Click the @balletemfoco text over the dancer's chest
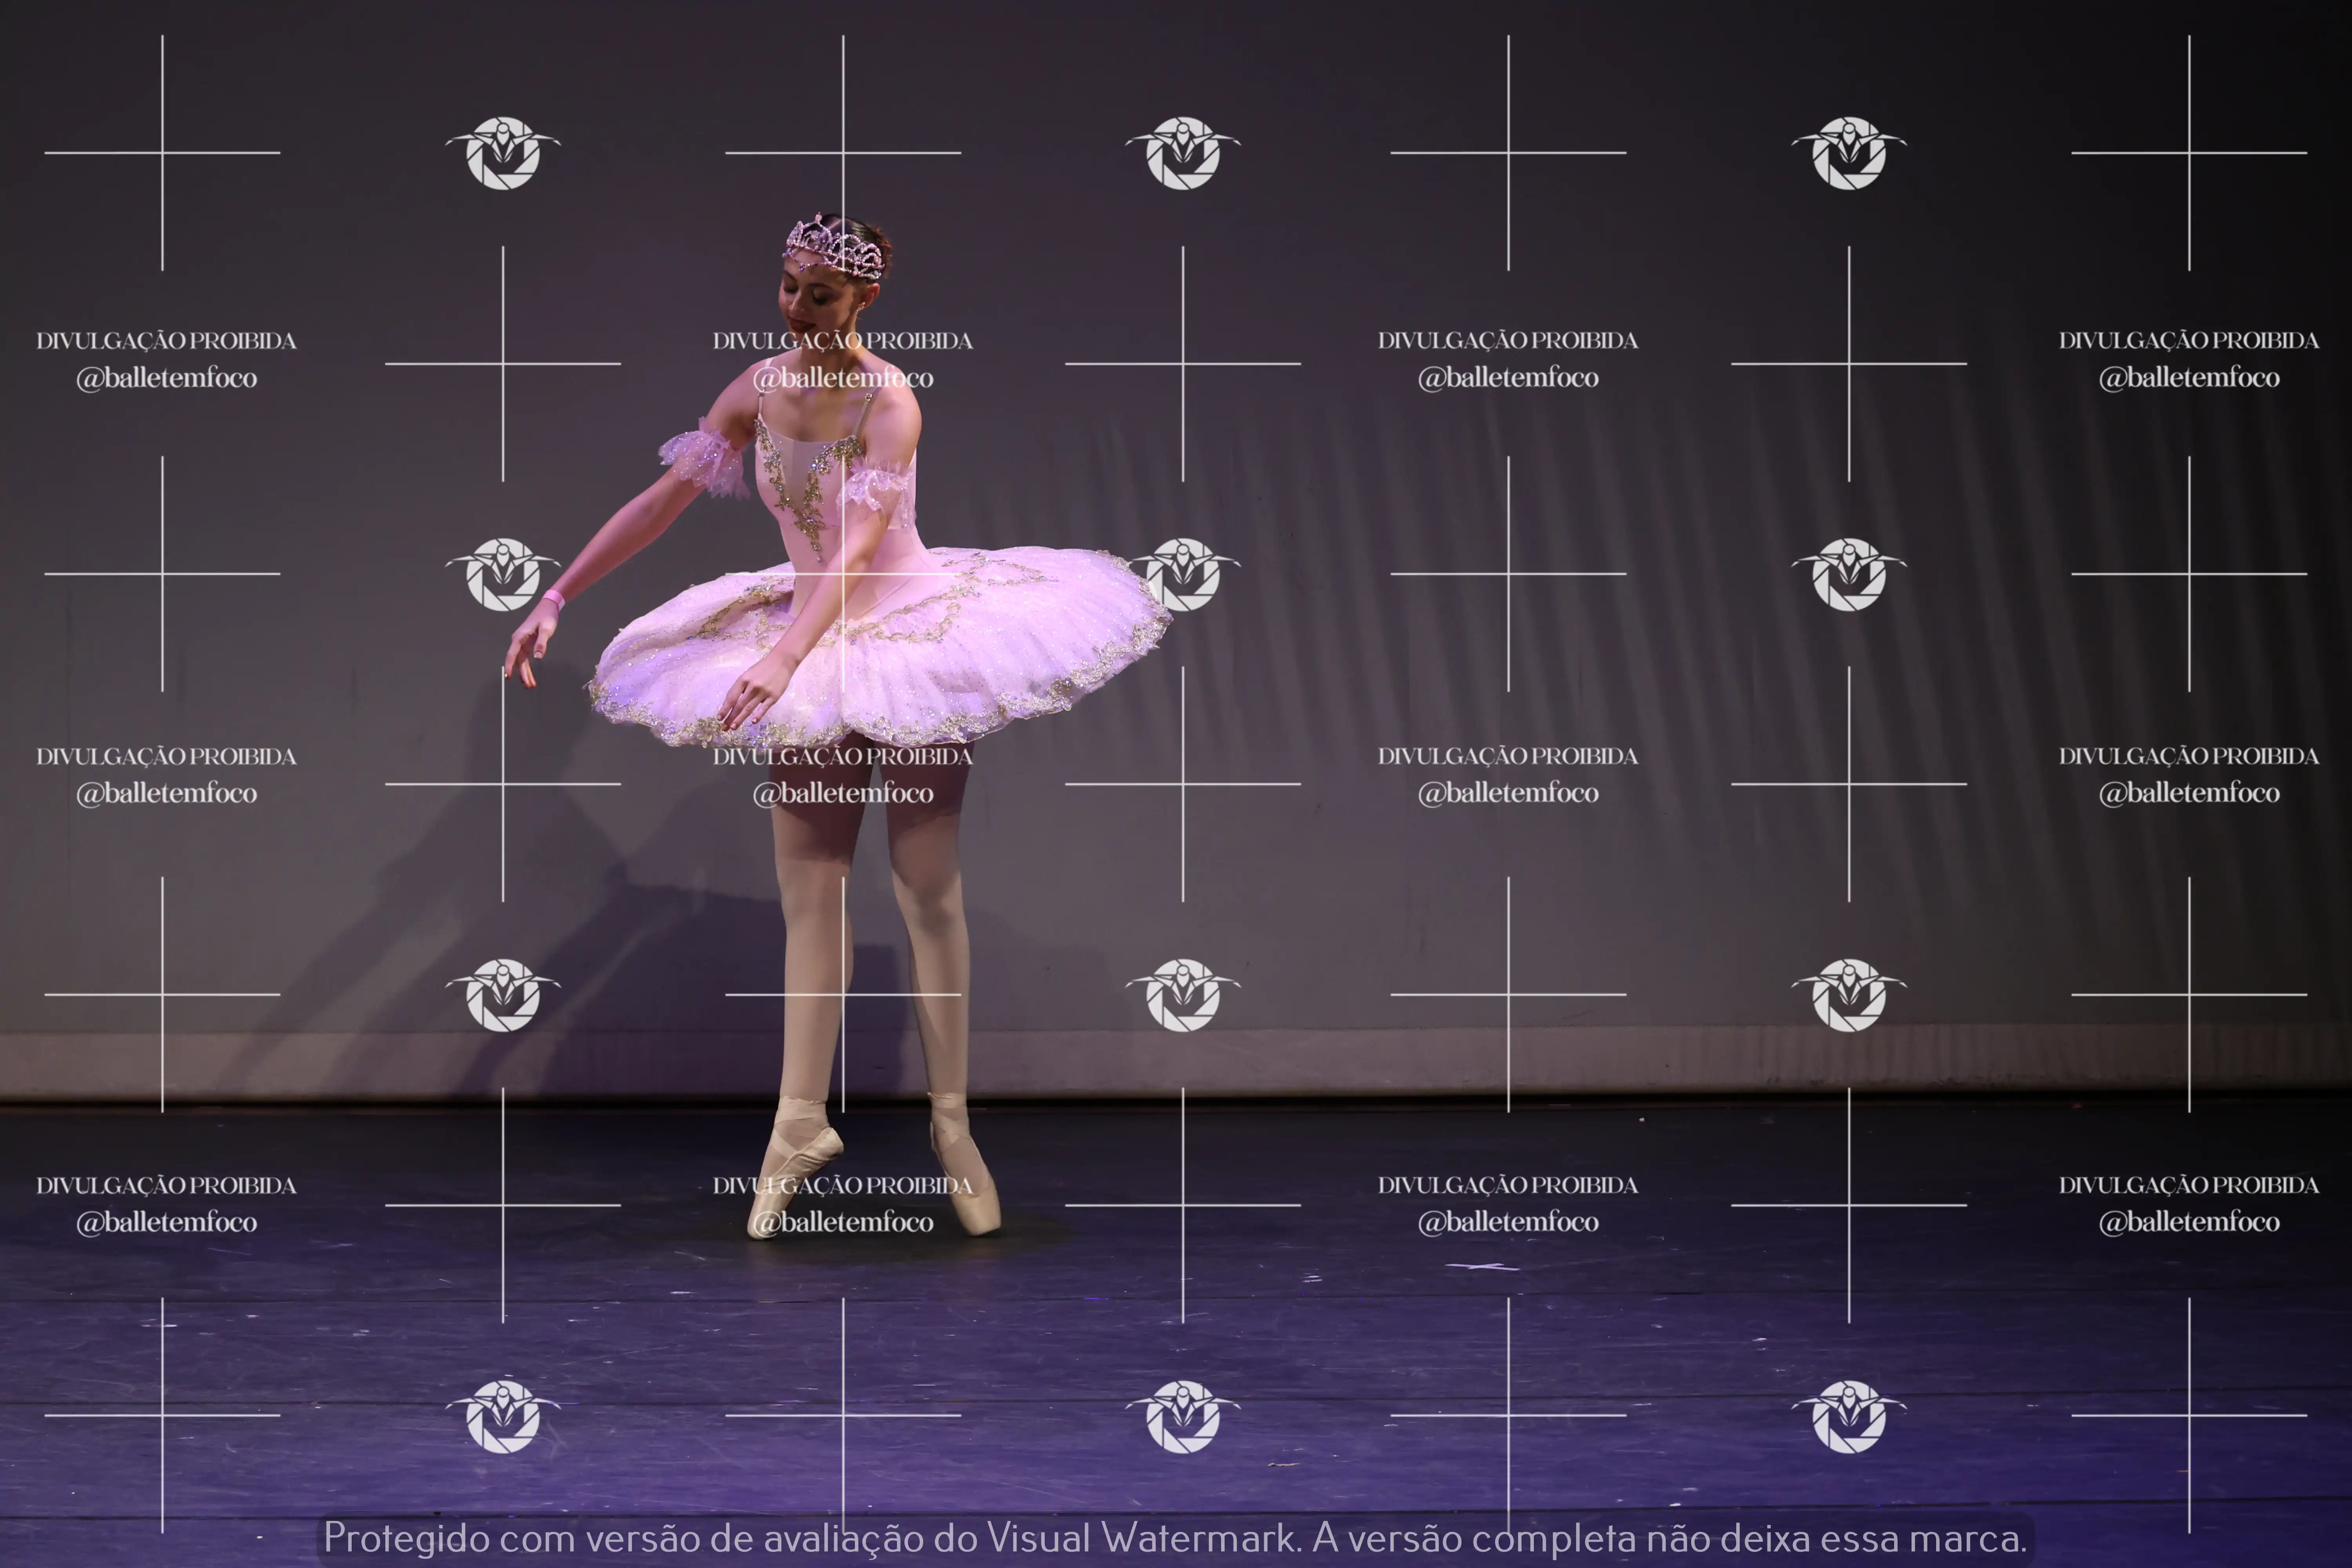 [843, 378]
